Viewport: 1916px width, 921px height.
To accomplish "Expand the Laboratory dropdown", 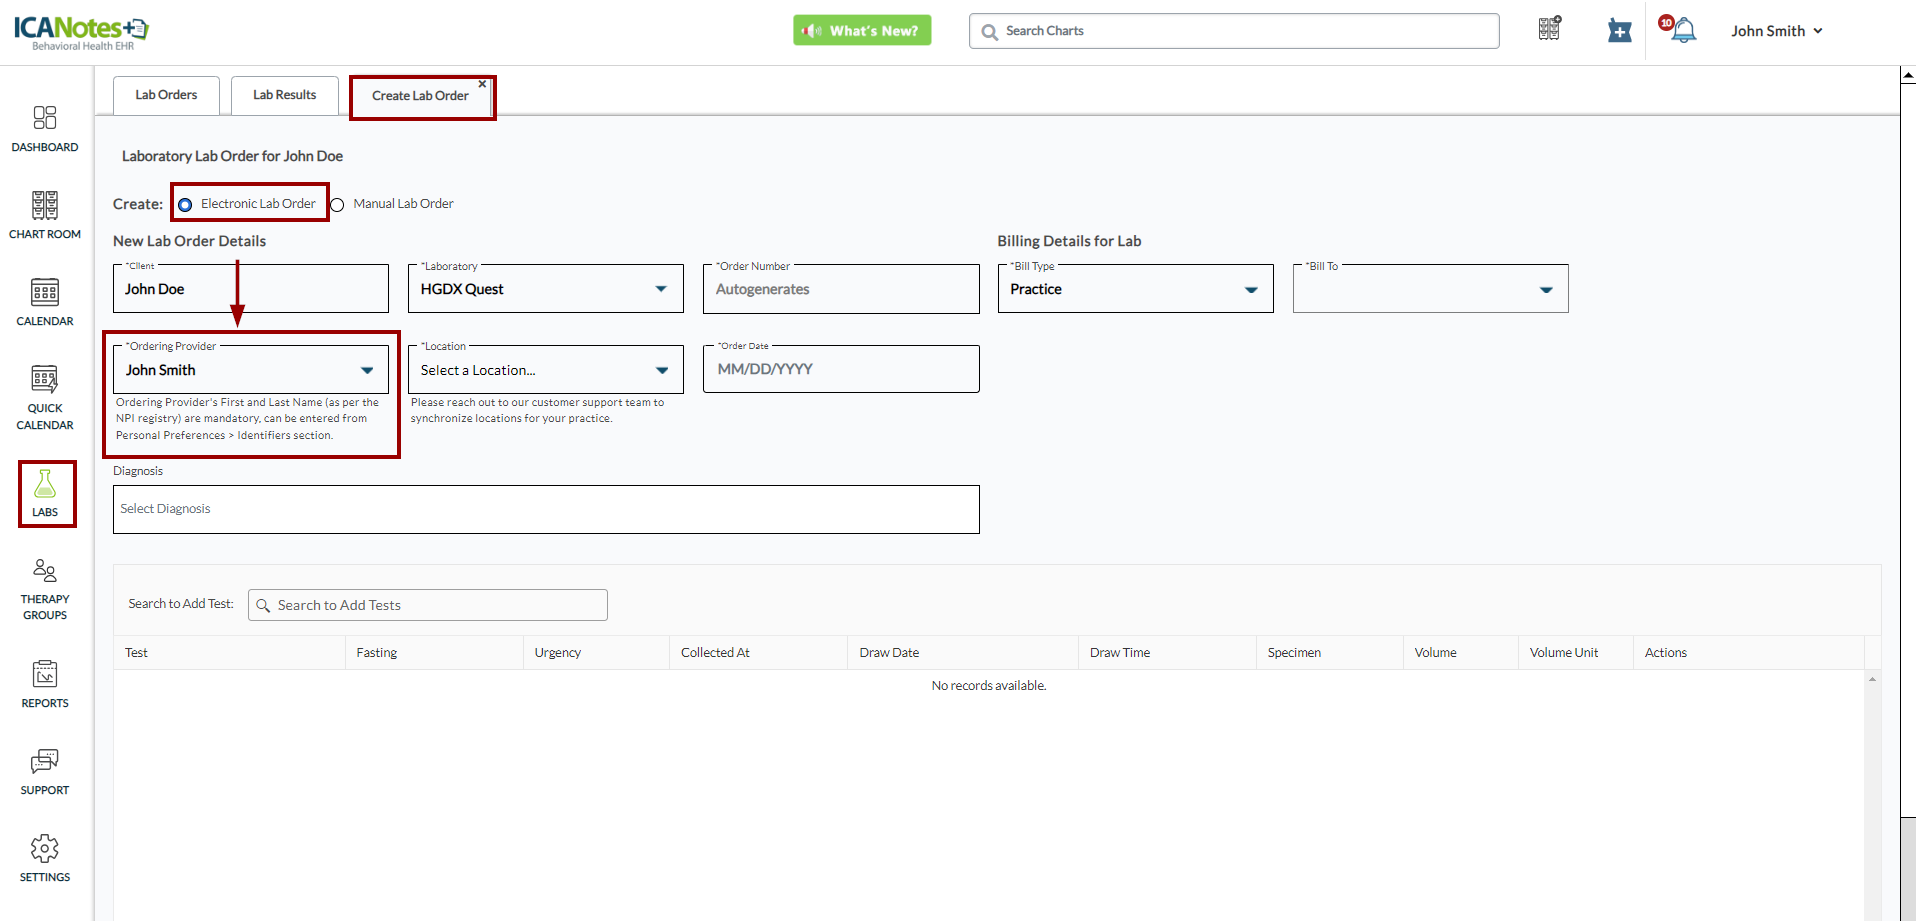I will (660, 289).
